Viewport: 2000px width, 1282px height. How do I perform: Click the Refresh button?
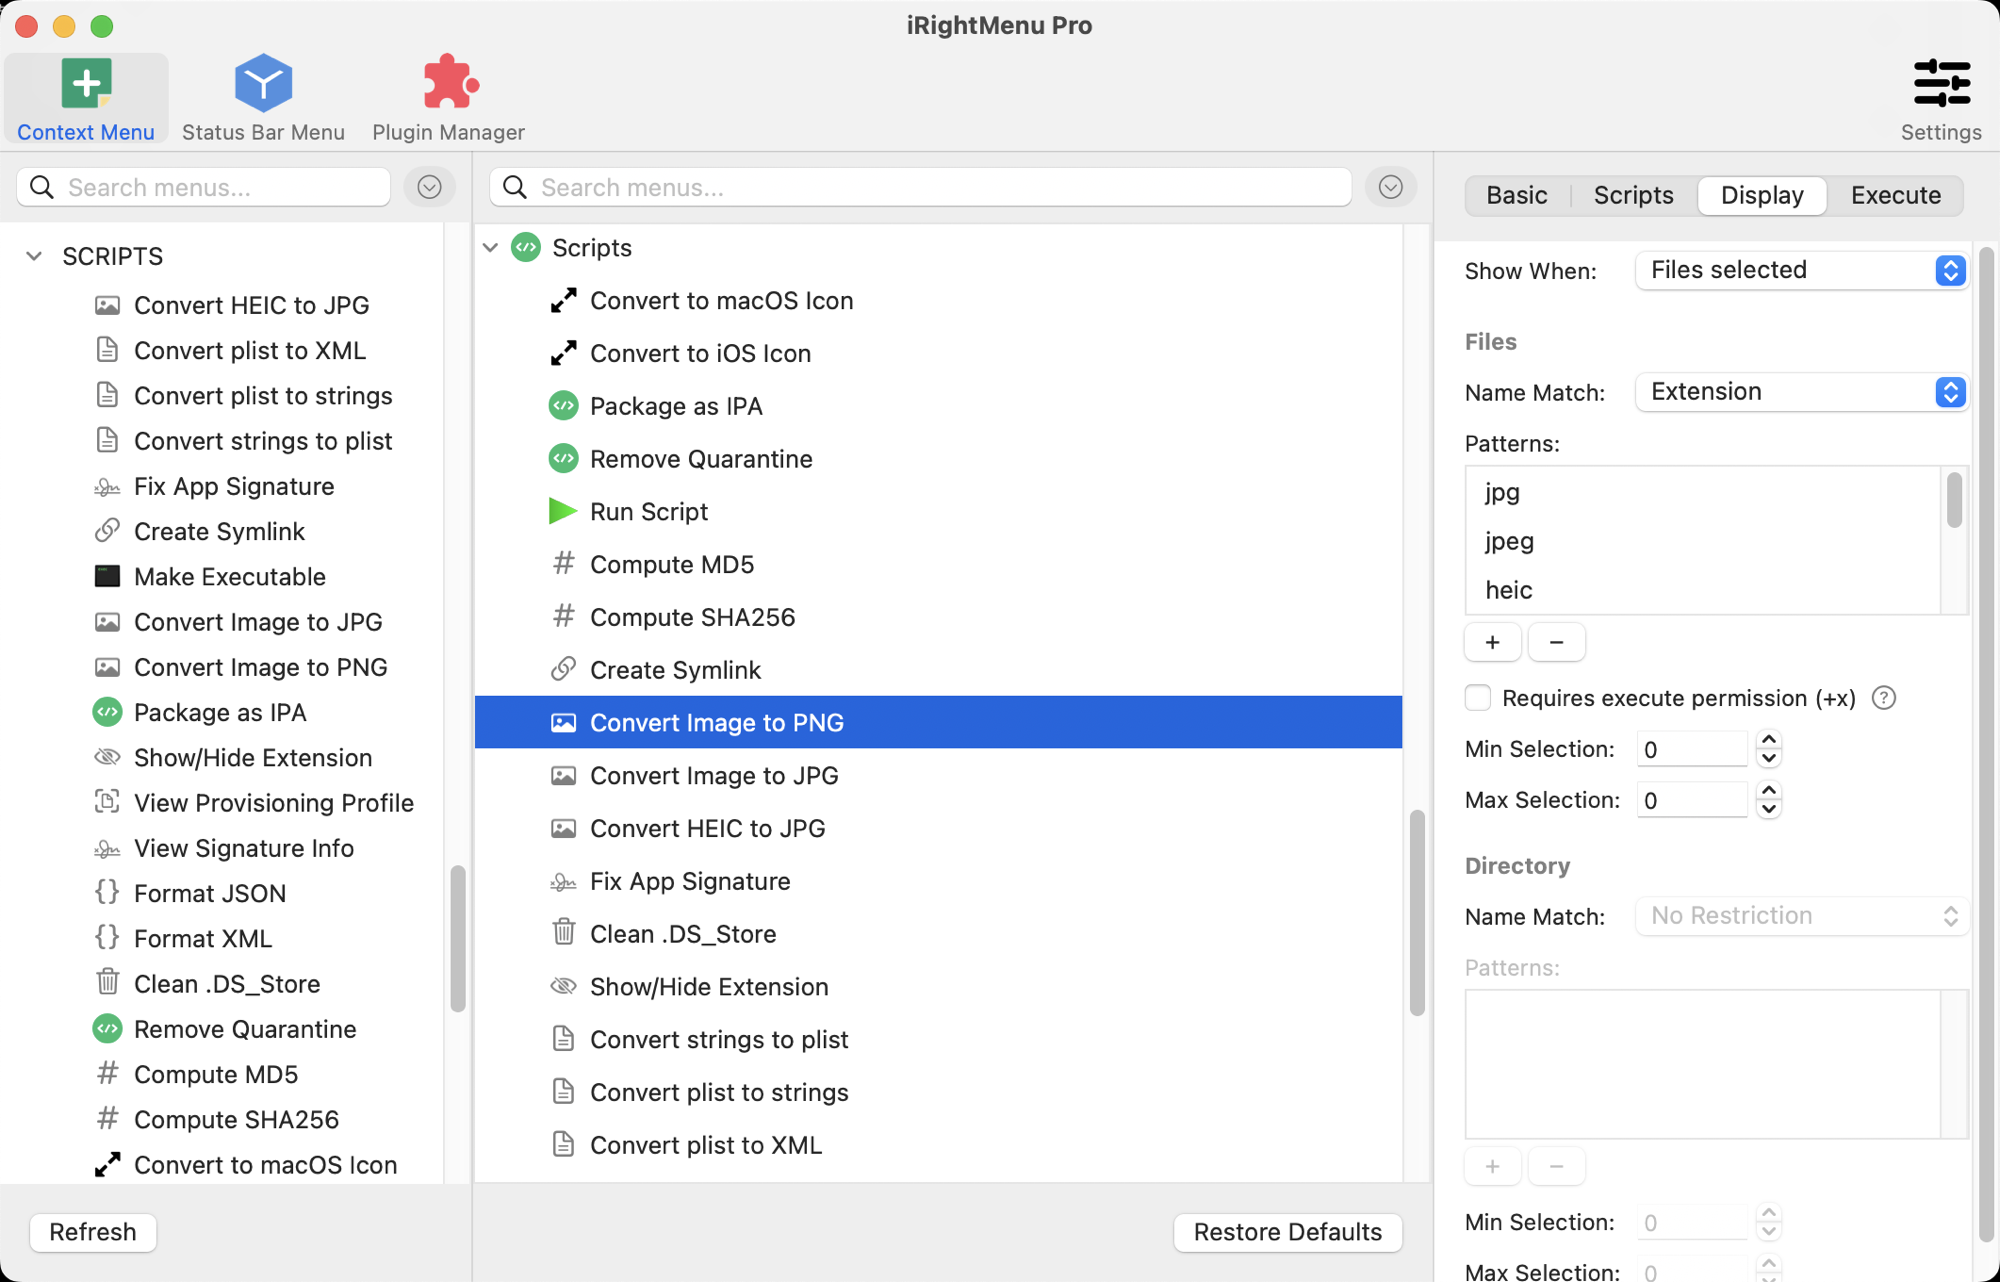pyautogui.click(x=93, y=1232)
